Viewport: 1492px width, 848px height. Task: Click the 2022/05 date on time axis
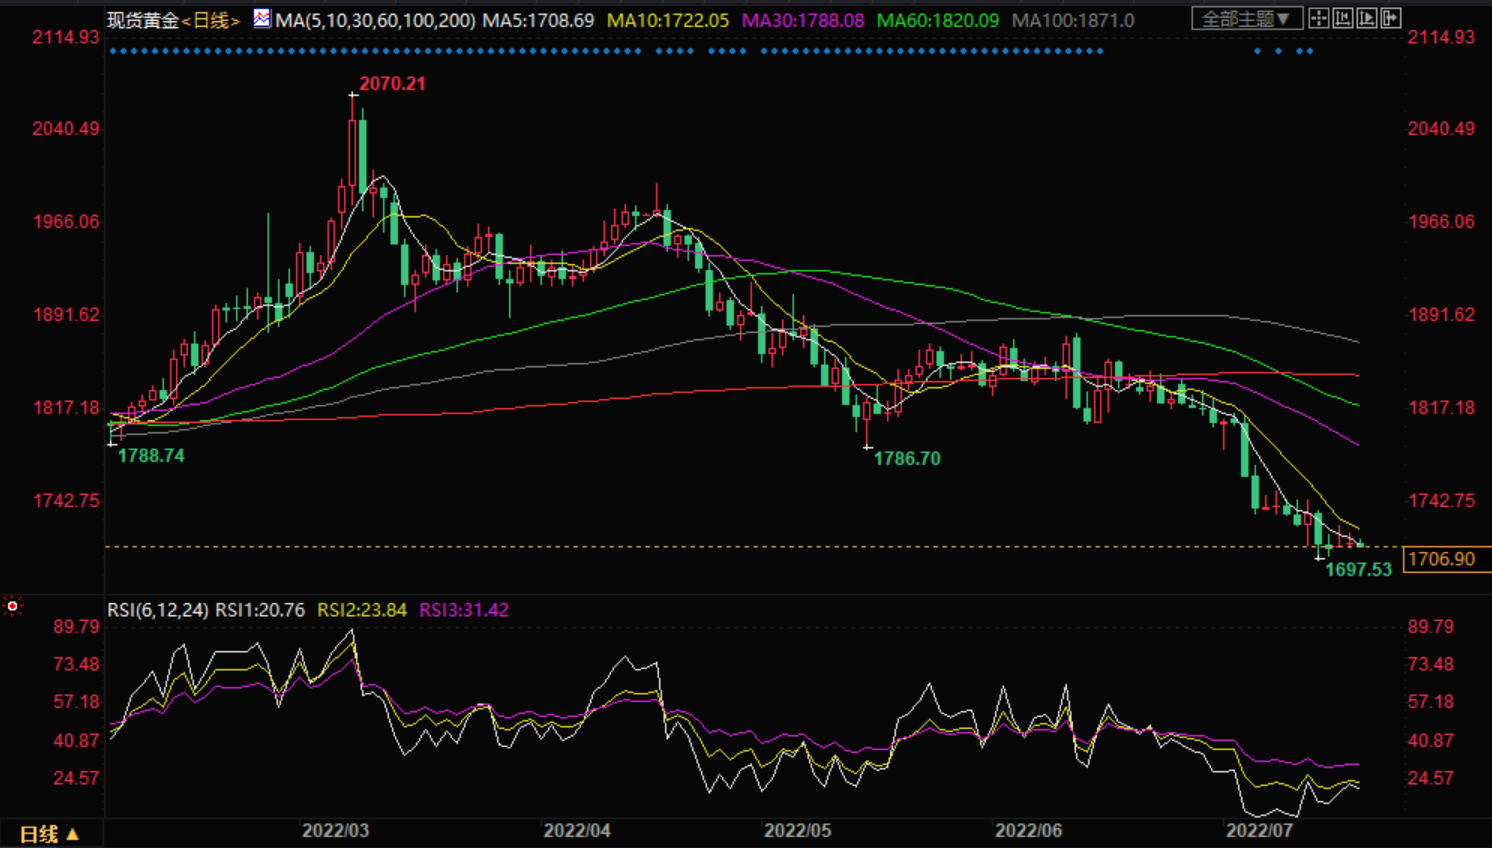(797, 831)
